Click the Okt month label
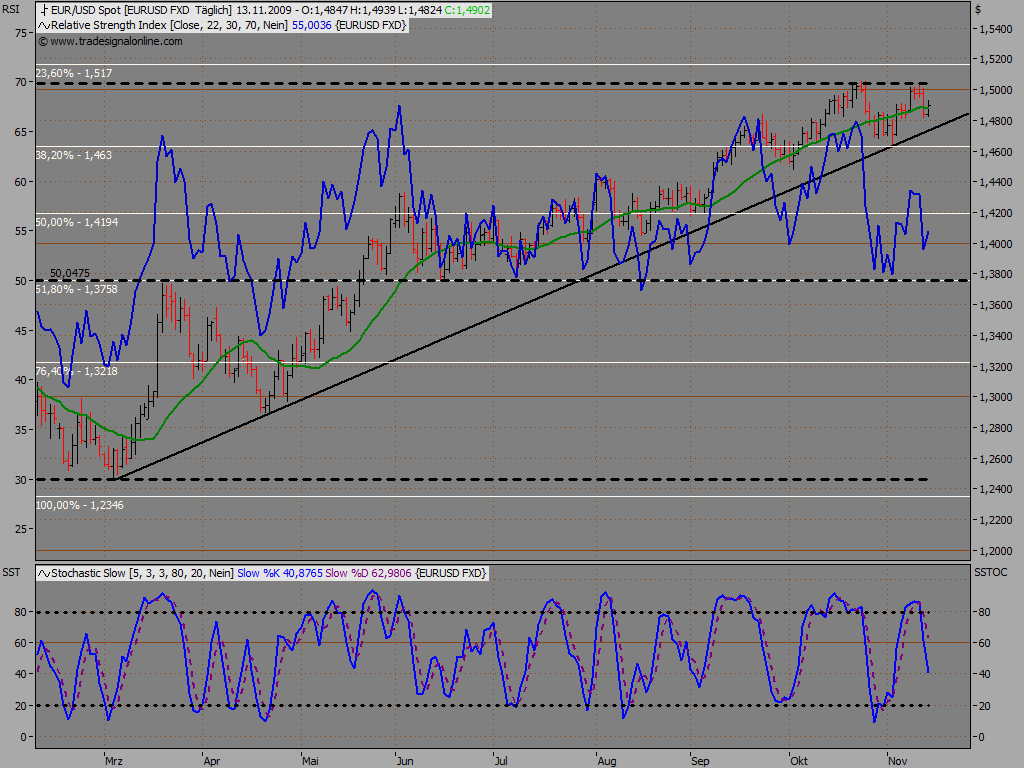Image resolution: width=1024 pixels, height=768 pixels. [x=799, y=761]
